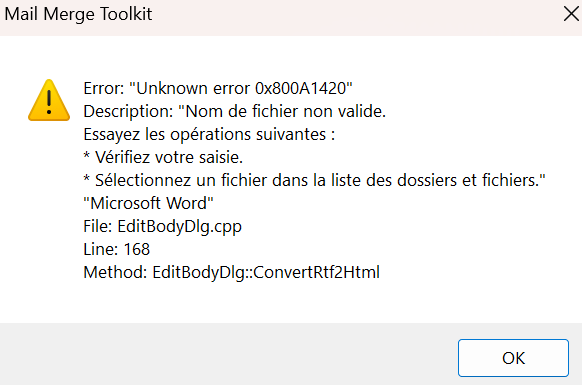Click the Method label in the message
The image size is (582, 385).
coord(115,273)
